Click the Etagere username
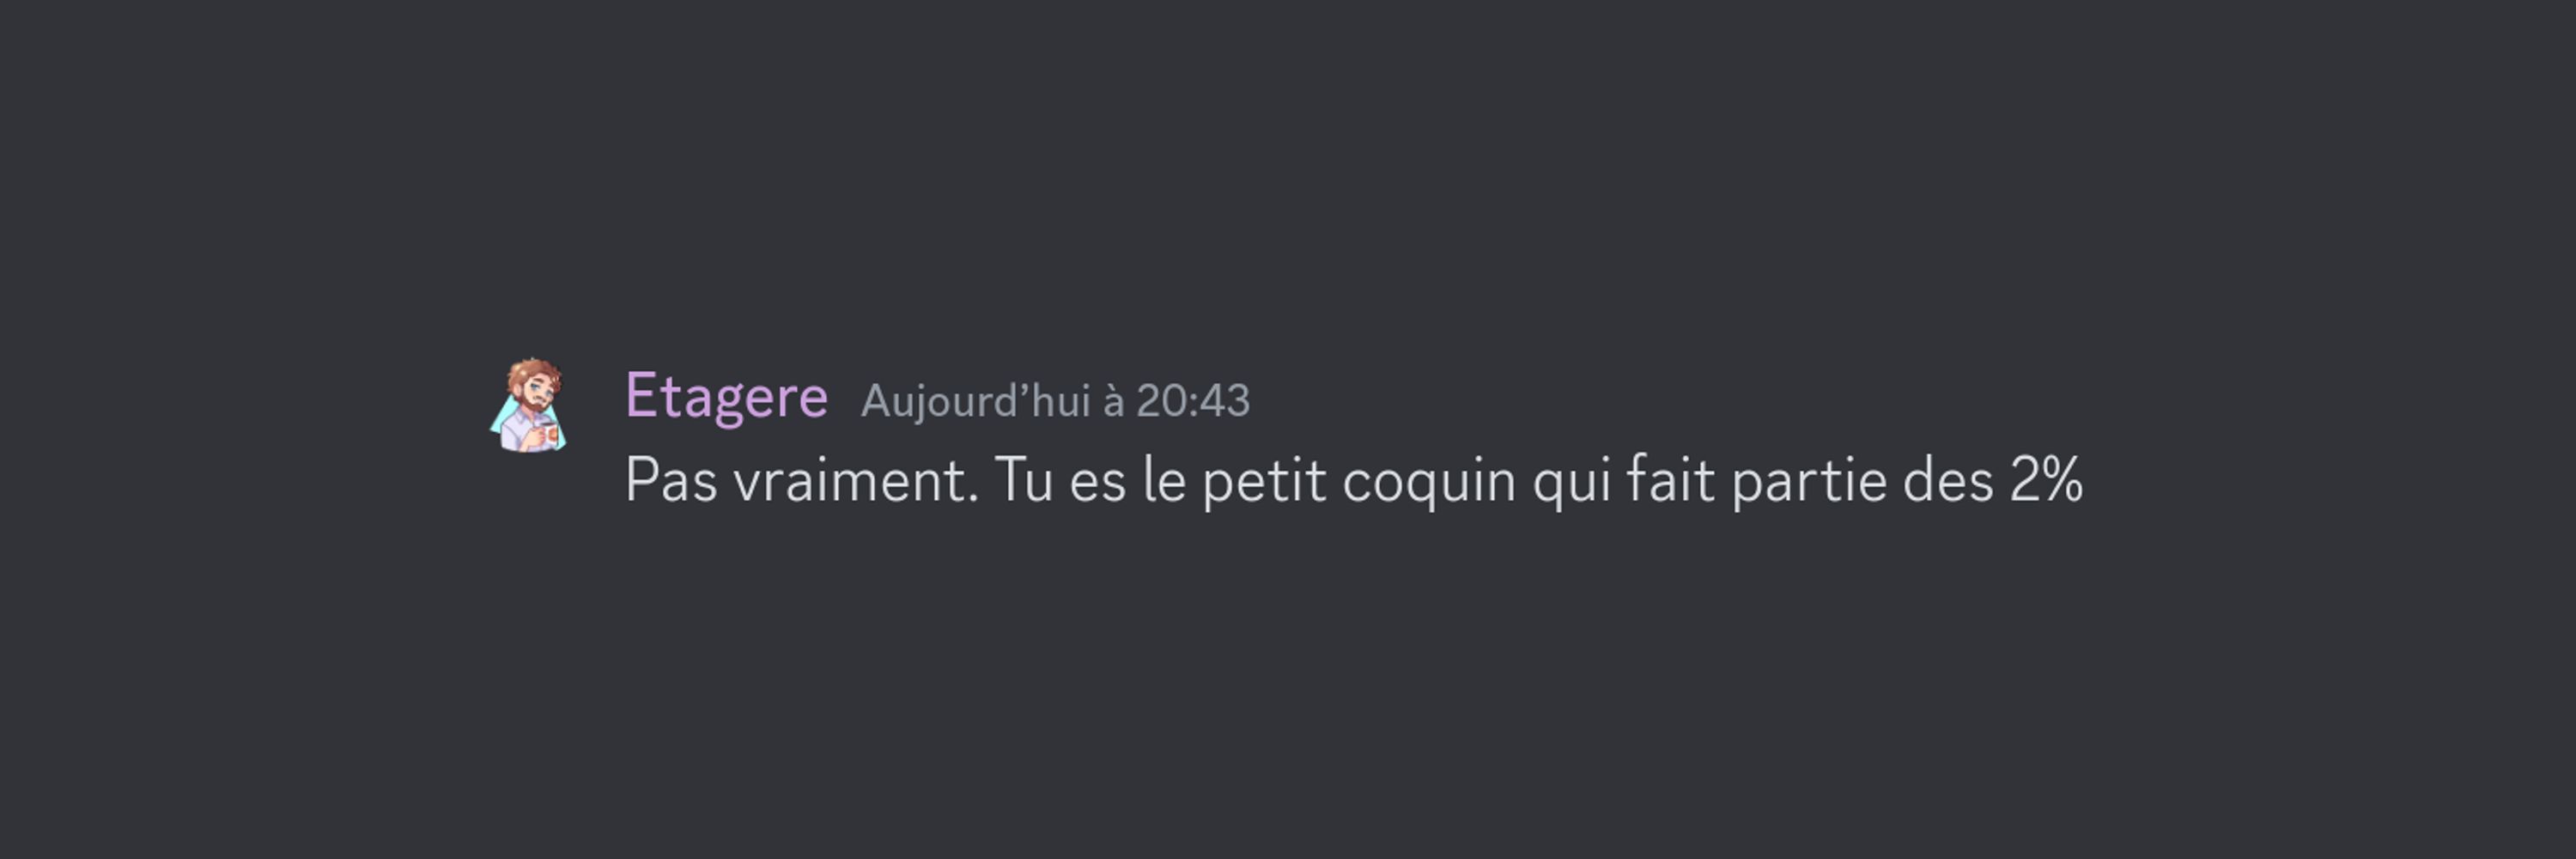Screen dimensions: 2576x859 (x=726, y=397)
